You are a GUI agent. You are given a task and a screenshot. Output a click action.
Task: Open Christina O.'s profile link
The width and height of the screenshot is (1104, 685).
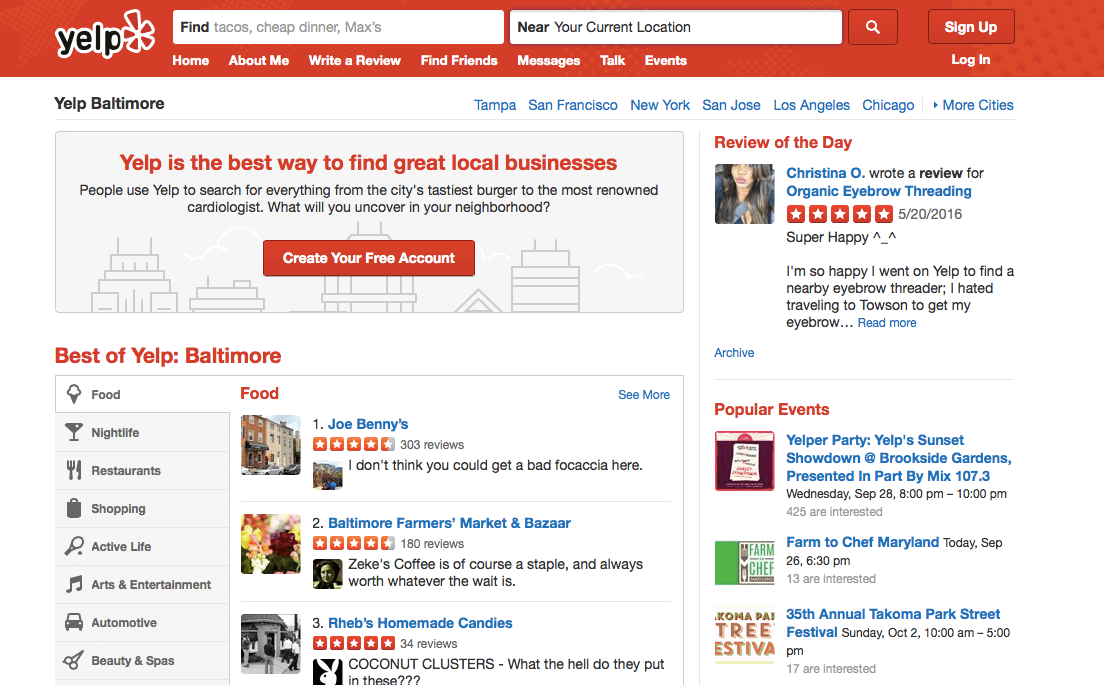(825, 172)
